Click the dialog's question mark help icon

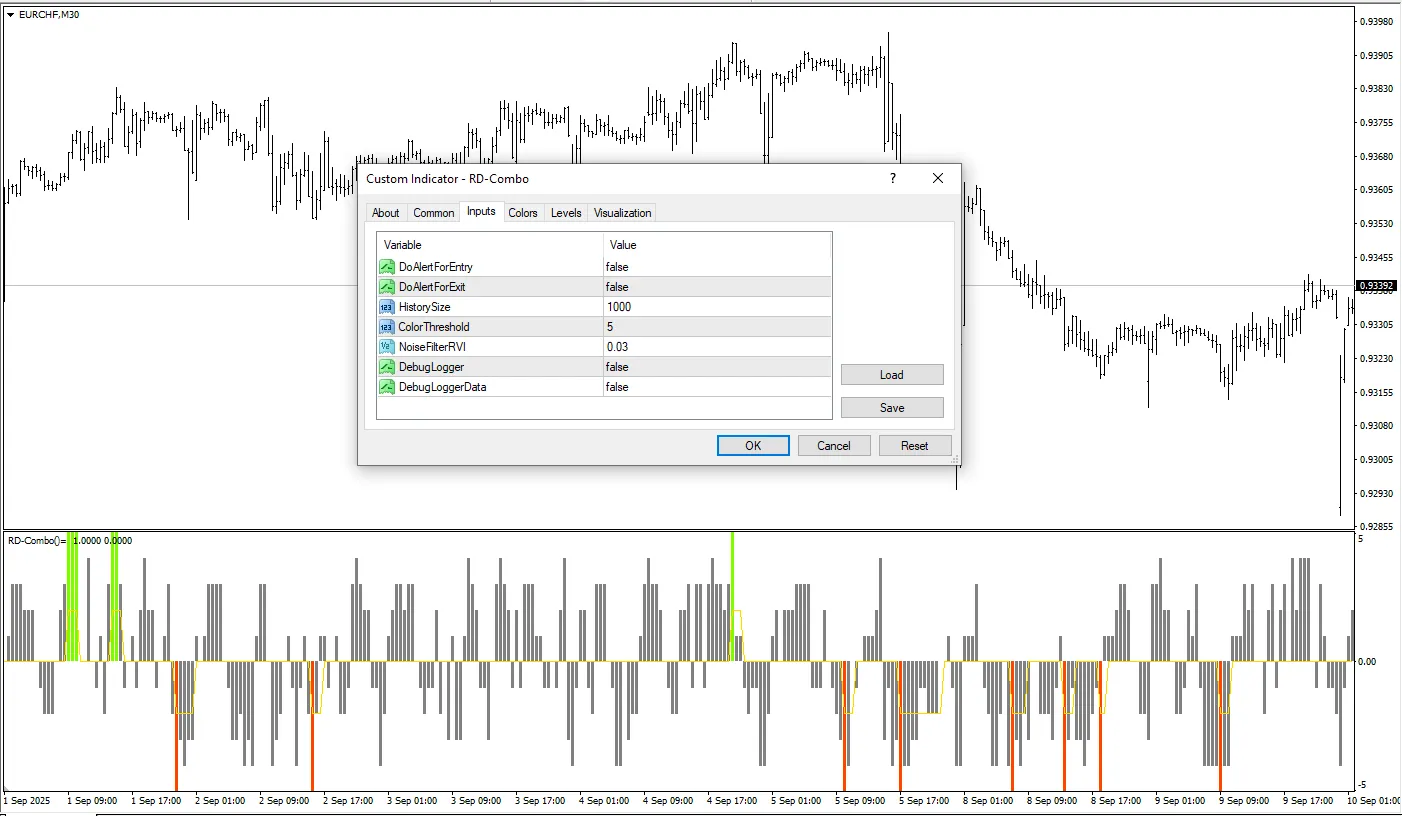click(892, 178)
